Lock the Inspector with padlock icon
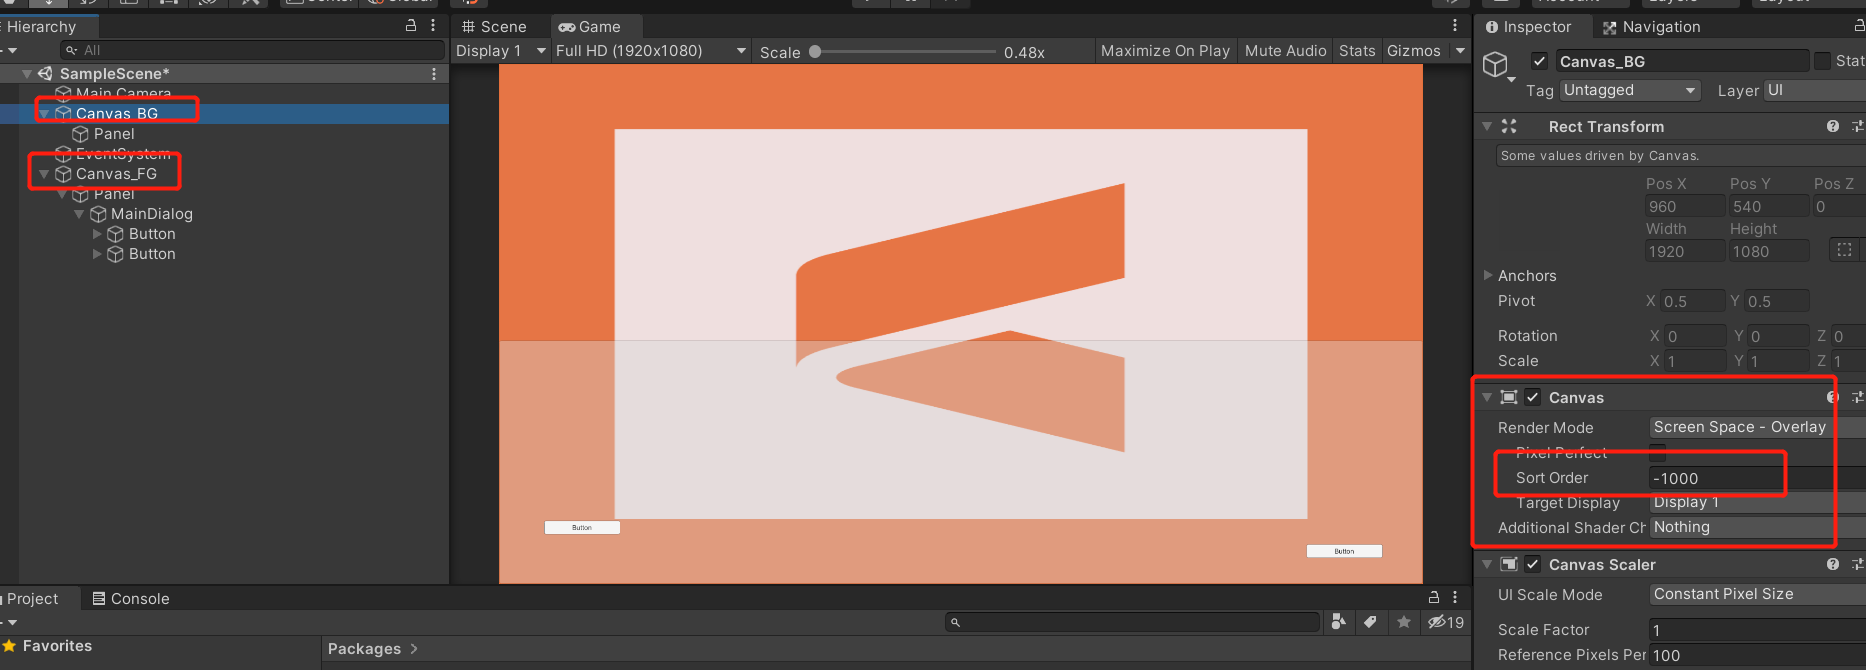The image size is (1866, 670). coord(1859,26)
